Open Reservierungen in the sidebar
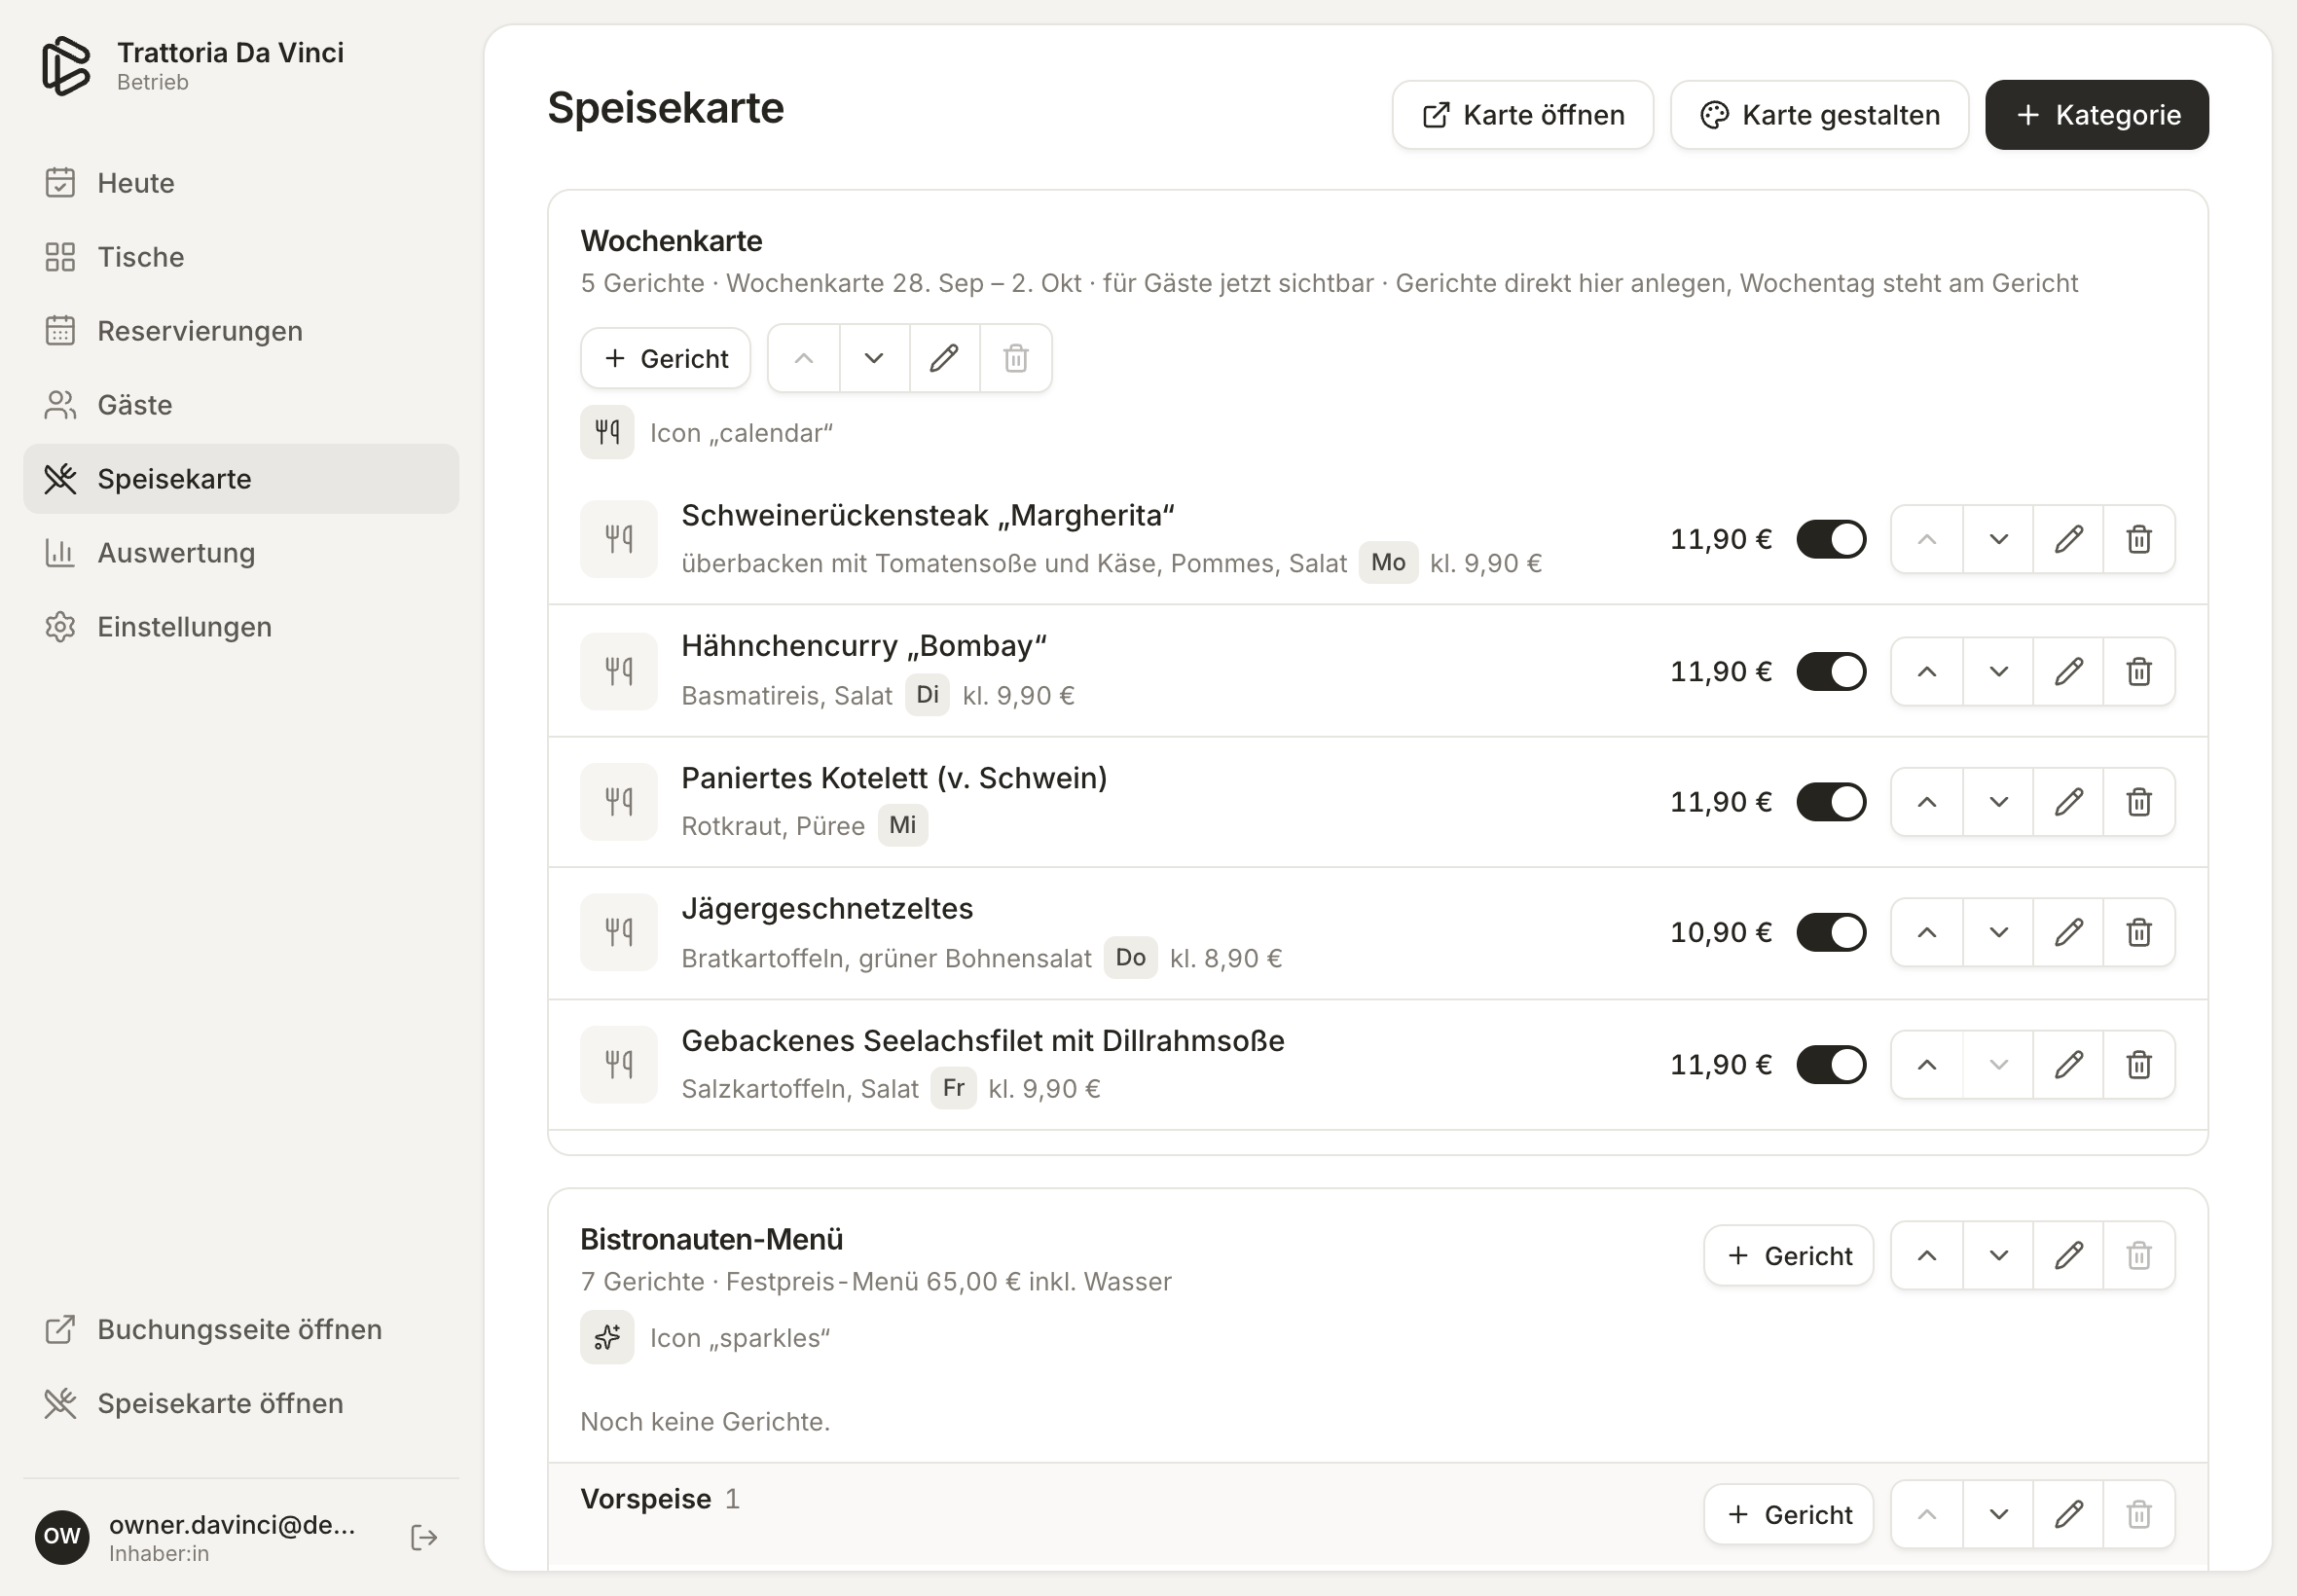Screen dimensions: 2297x1596 pyautogui.click(x=241, y=331)
